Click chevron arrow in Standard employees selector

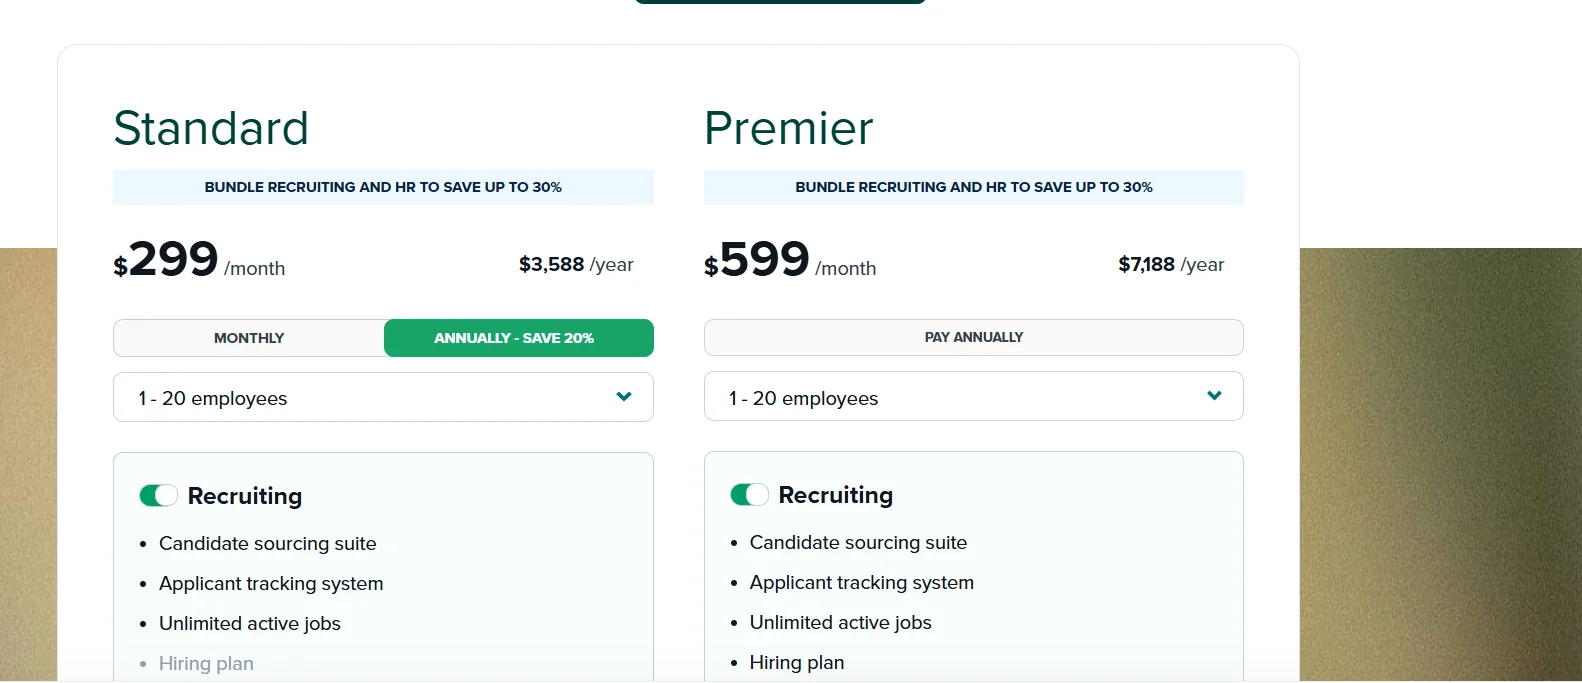point(624,397)
